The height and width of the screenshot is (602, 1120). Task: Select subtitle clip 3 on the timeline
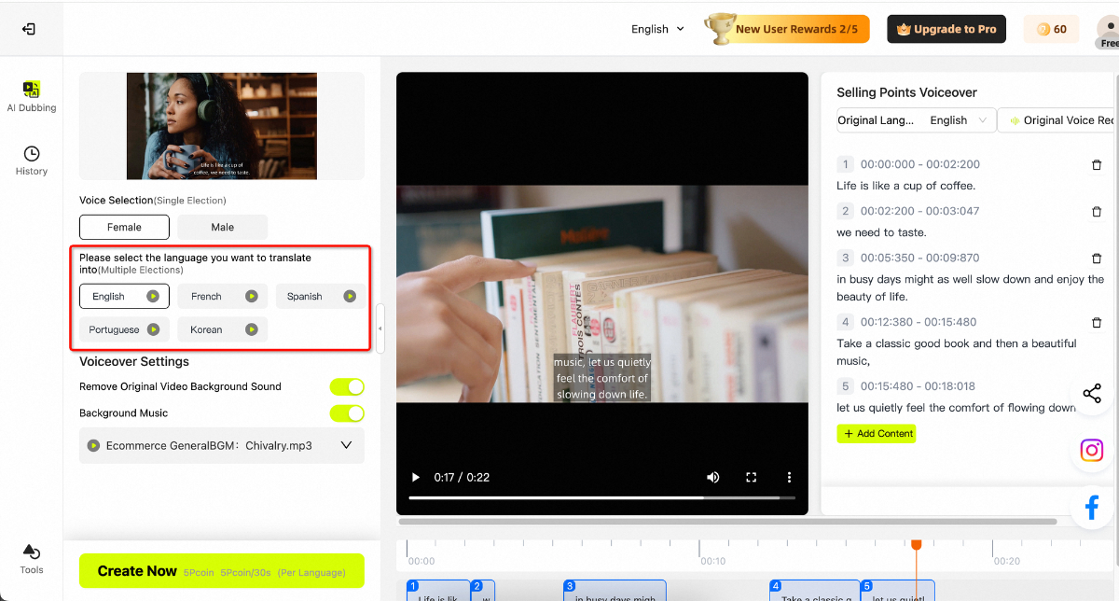pos(614,592)
